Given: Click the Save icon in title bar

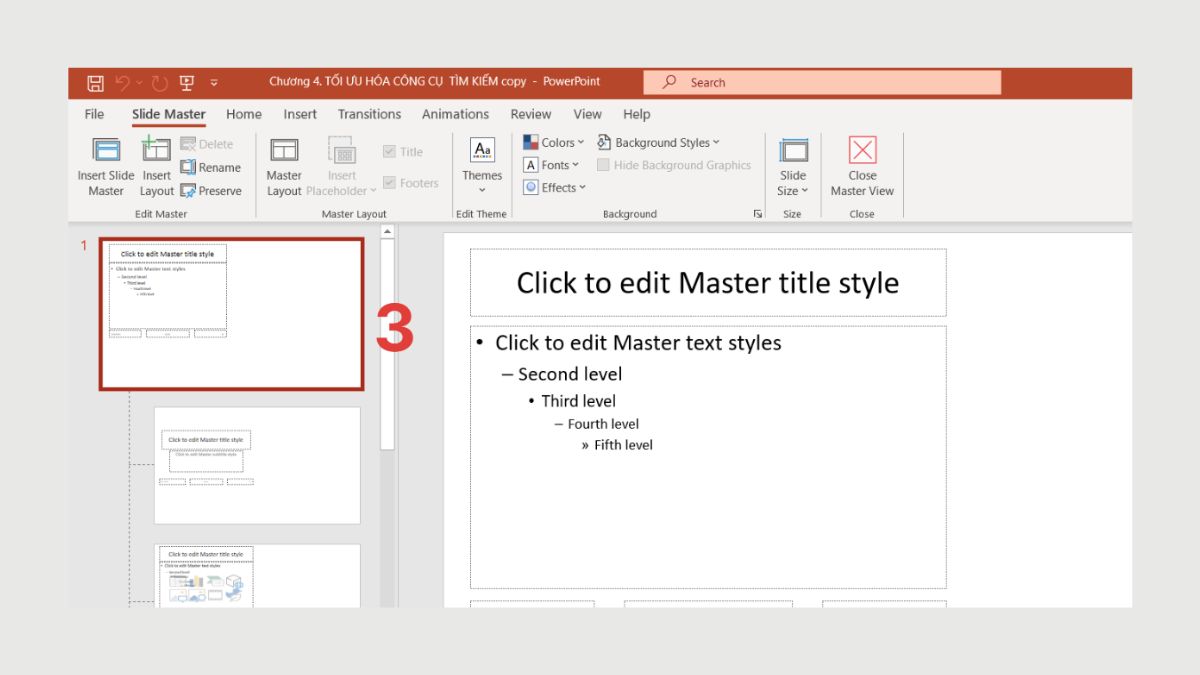Looking at the screenshot, I should pyautogui.click(x=95, y=83).
